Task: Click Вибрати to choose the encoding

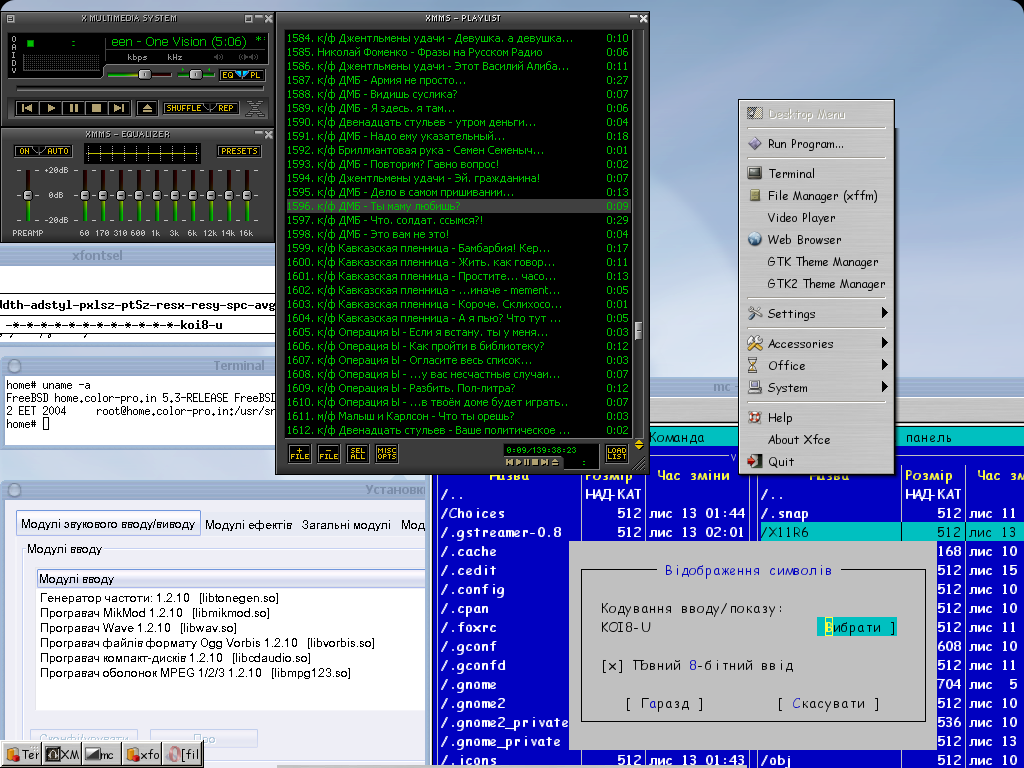Action: [856, 628]
